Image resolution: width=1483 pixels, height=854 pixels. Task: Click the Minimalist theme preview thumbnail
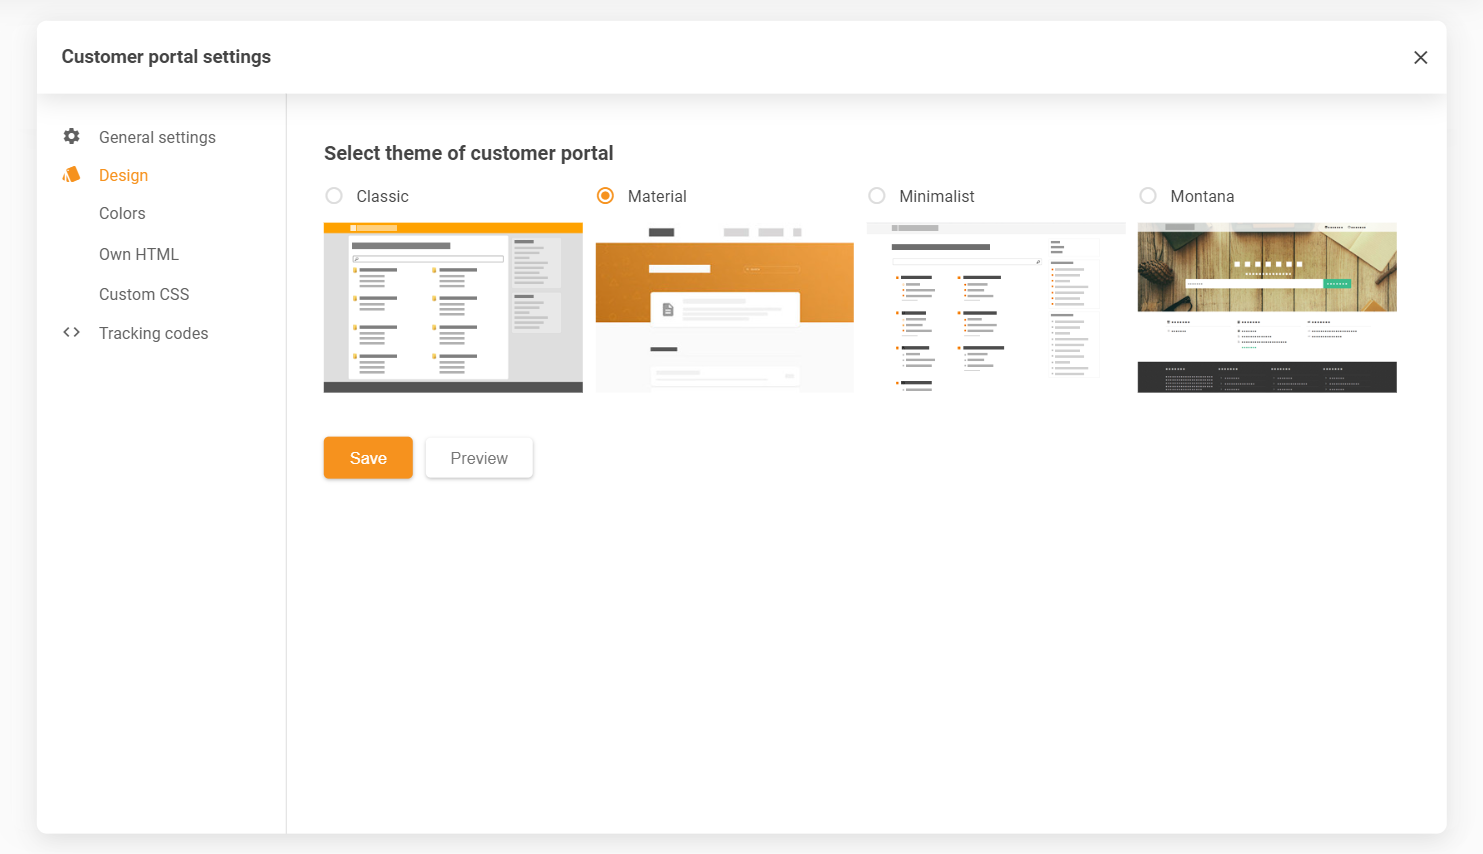click(x=996, y=307)
